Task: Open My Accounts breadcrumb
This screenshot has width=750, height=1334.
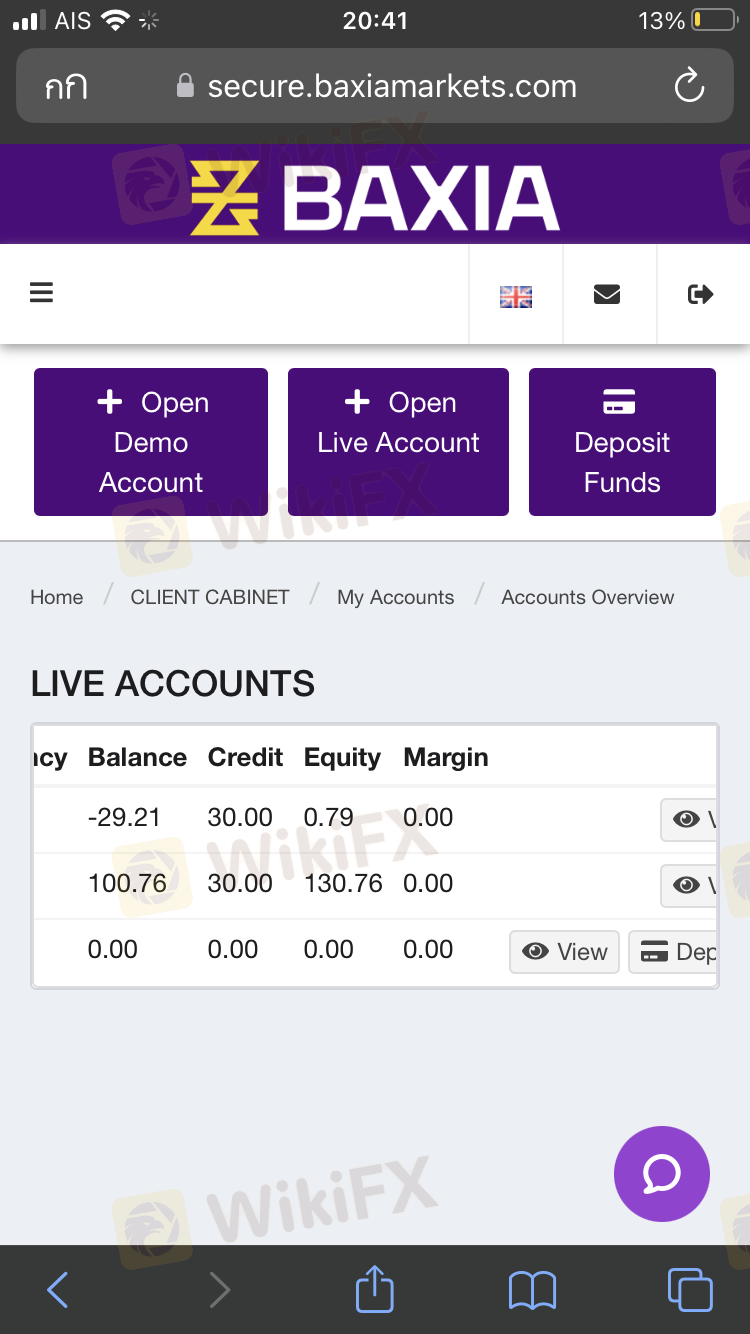Action: point(395,597)
